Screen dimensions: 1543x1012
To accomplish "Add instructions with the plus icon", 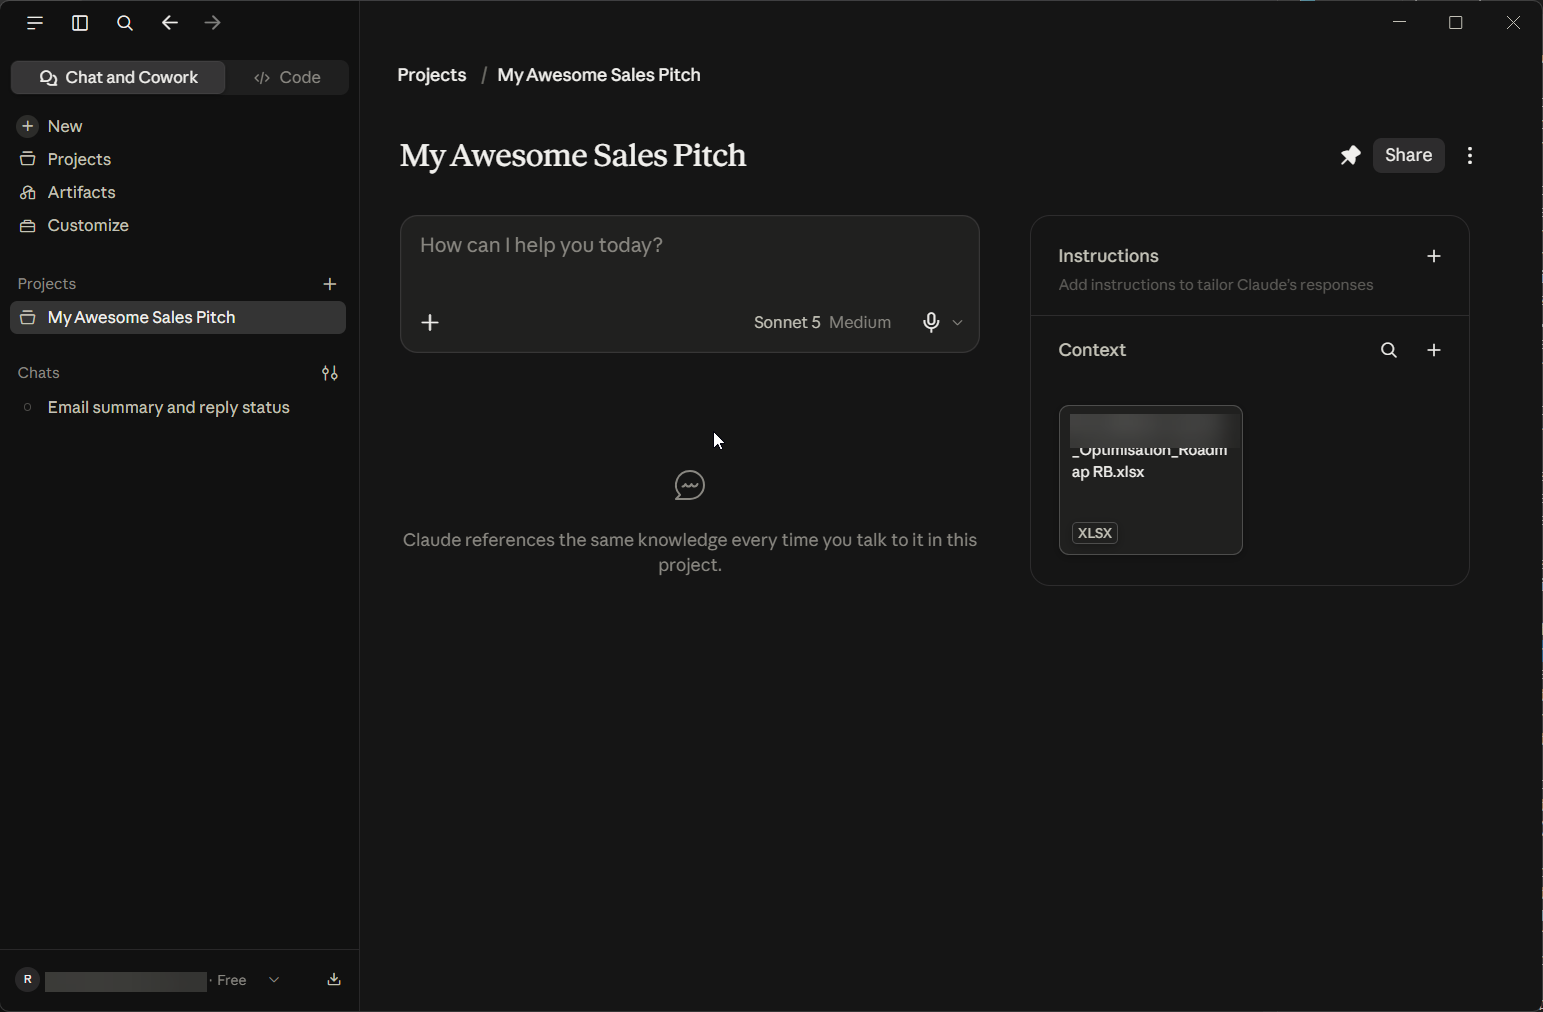I will tap(1434, 256).
